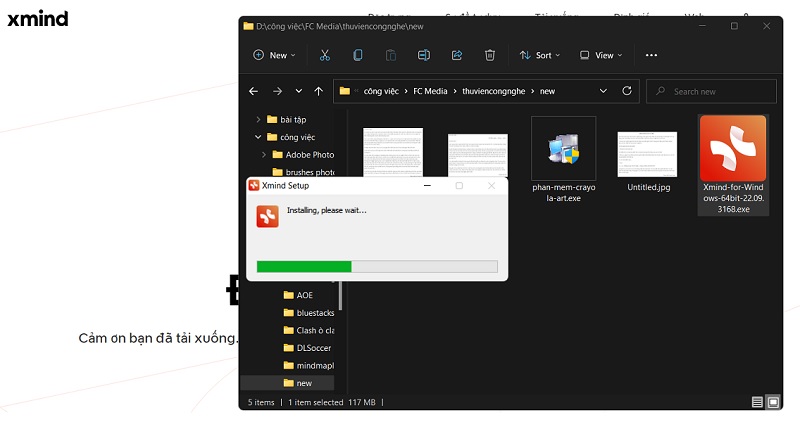The height and width of the screenshot is (422, 800).
Task: Select 'bài tập' folder in navigation tree
Action: [x=287, y=119]
